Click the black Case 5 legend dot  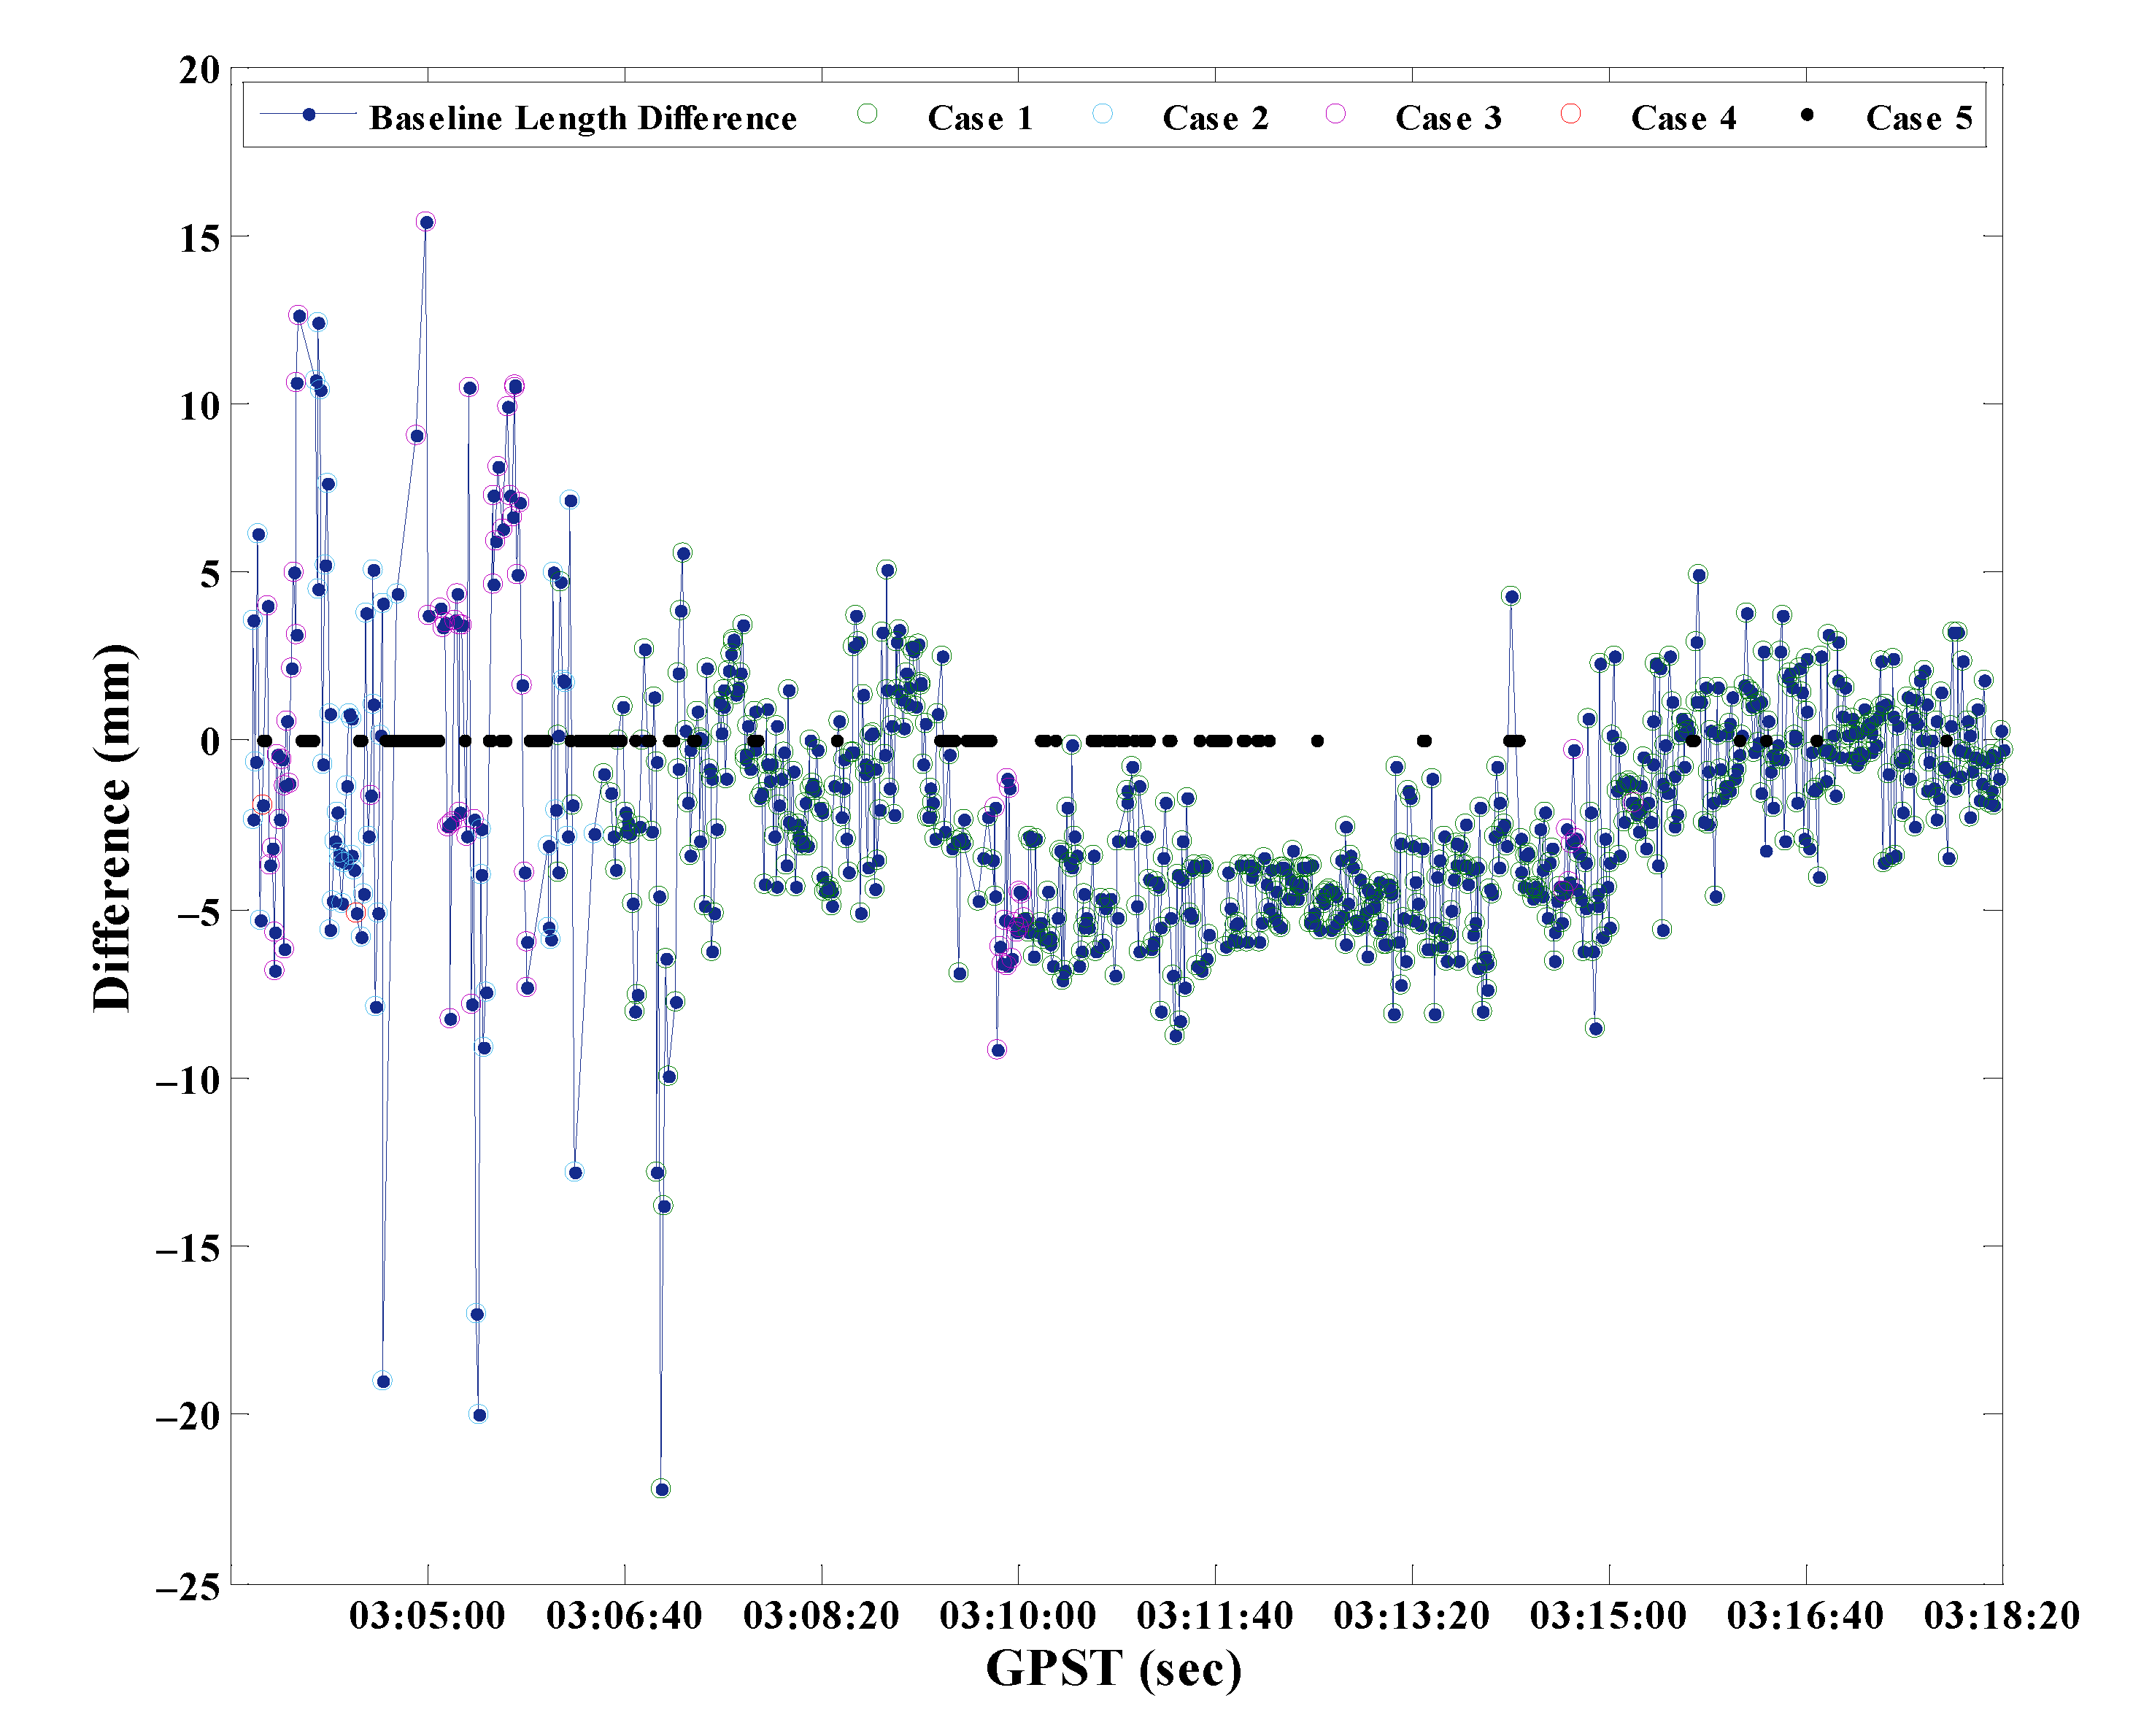tap(1807, 115)
